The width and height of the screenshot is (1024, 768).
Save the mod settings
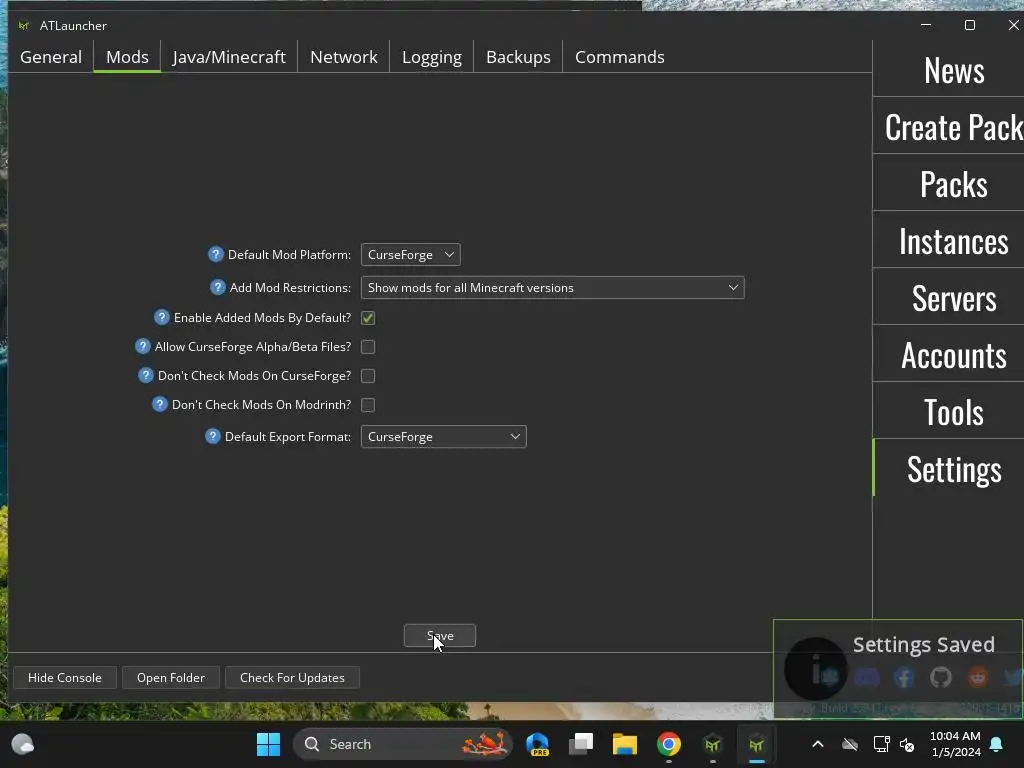pos(440,635)
